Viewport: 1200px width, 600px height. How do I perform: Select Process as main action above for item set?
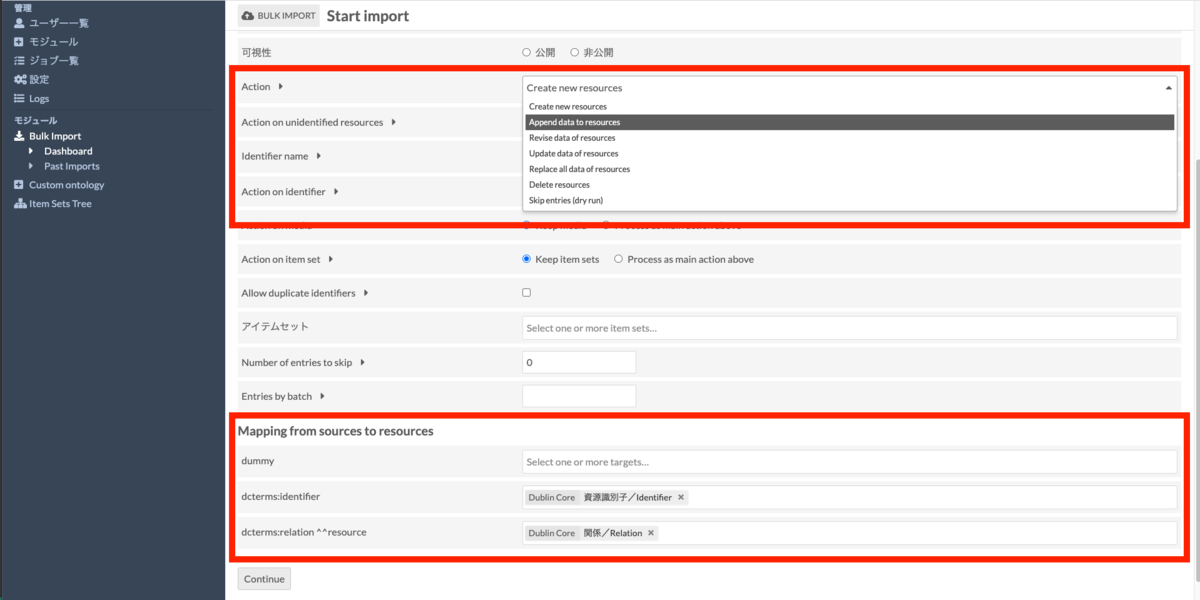618,259
